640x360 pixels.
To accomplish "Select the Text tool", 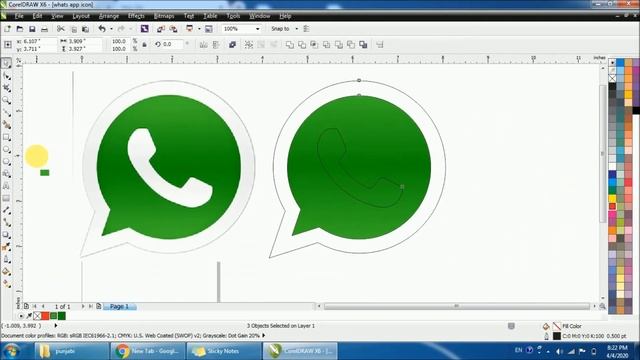I will pyautogui.click(x=7, y=186).
